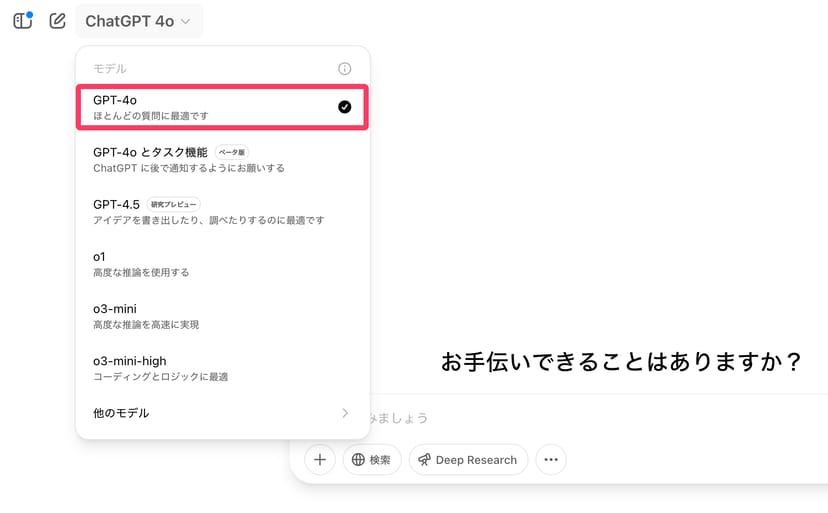Click the ベータ版 badge
828x513 pixels.
coord(232,152)
